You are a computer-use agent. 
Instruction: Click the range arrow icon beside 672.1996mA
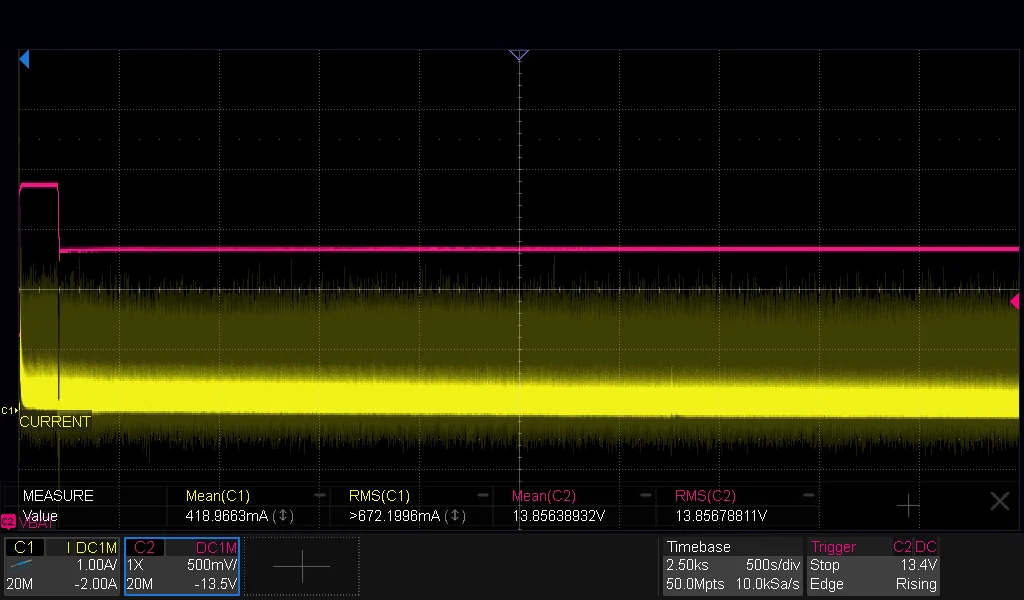[x=455, y=516]
